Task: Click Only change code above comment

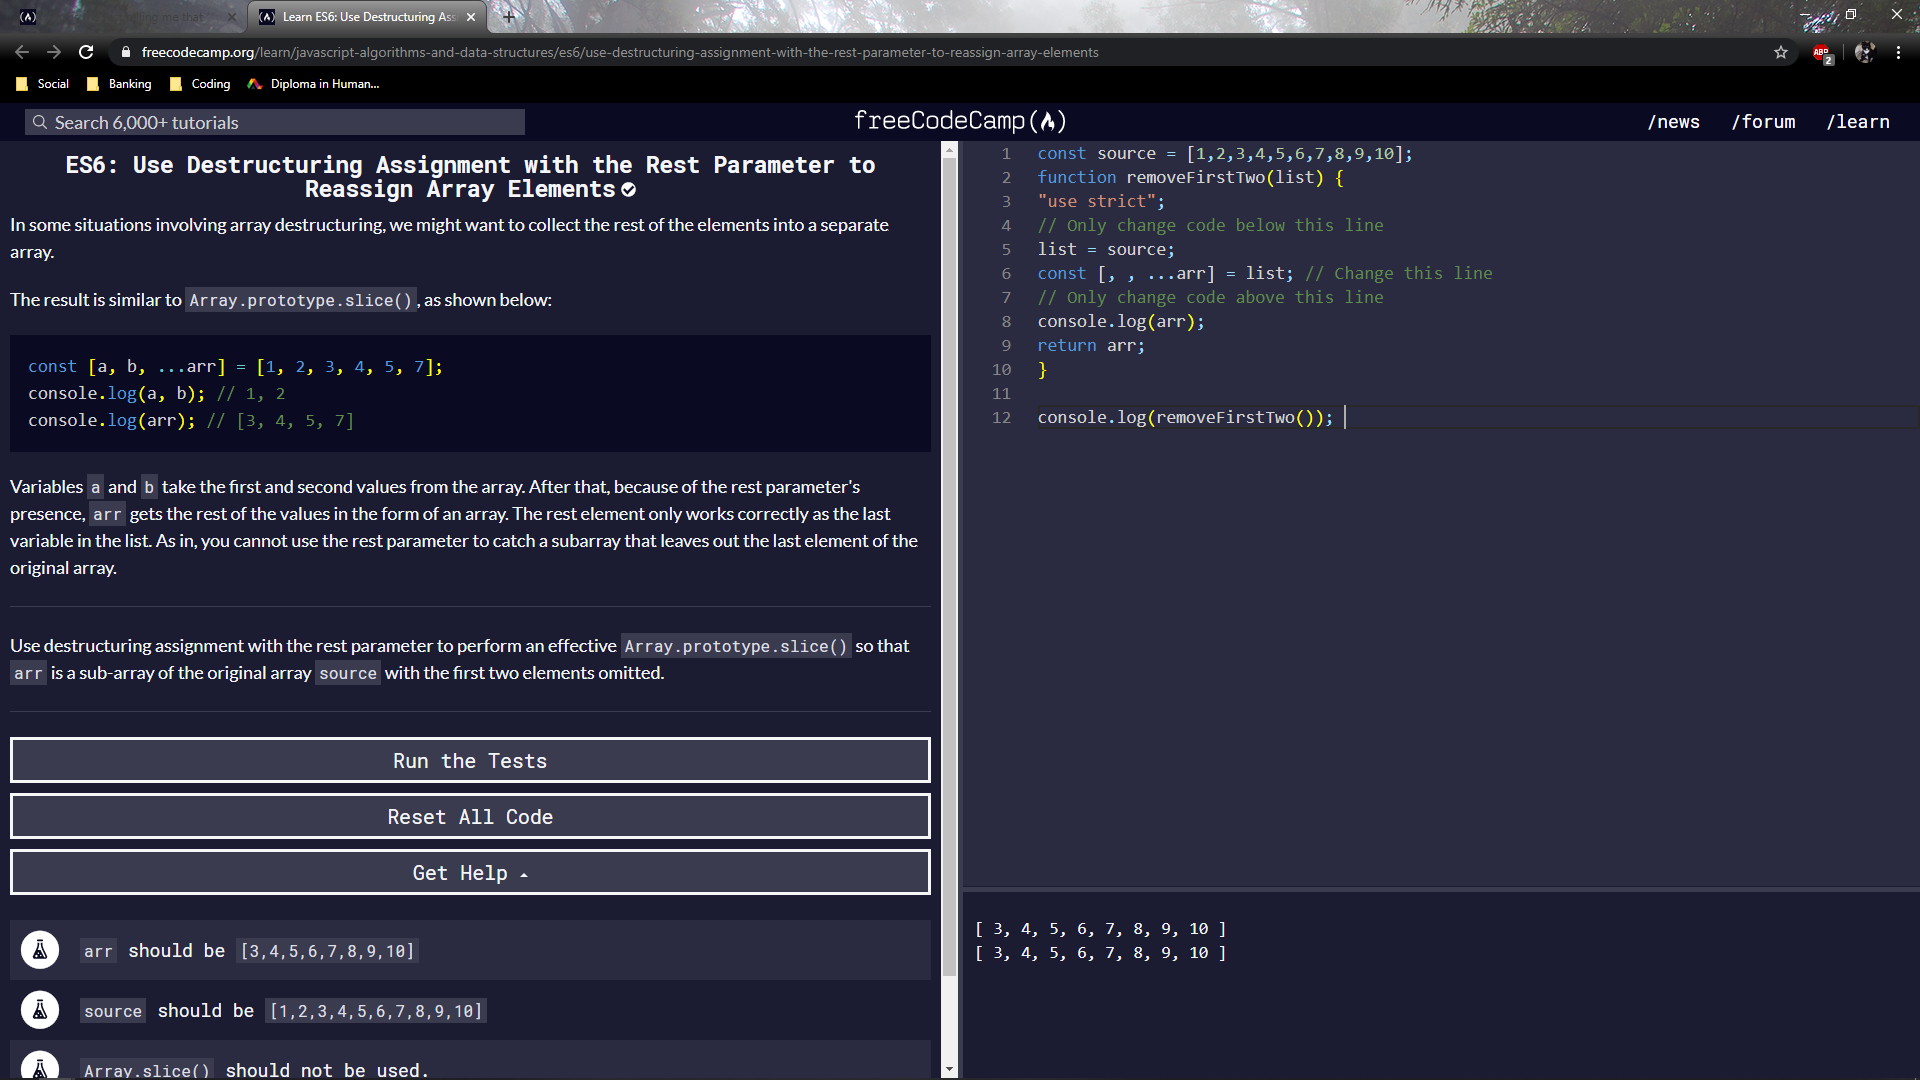Action: [1210, 297]
